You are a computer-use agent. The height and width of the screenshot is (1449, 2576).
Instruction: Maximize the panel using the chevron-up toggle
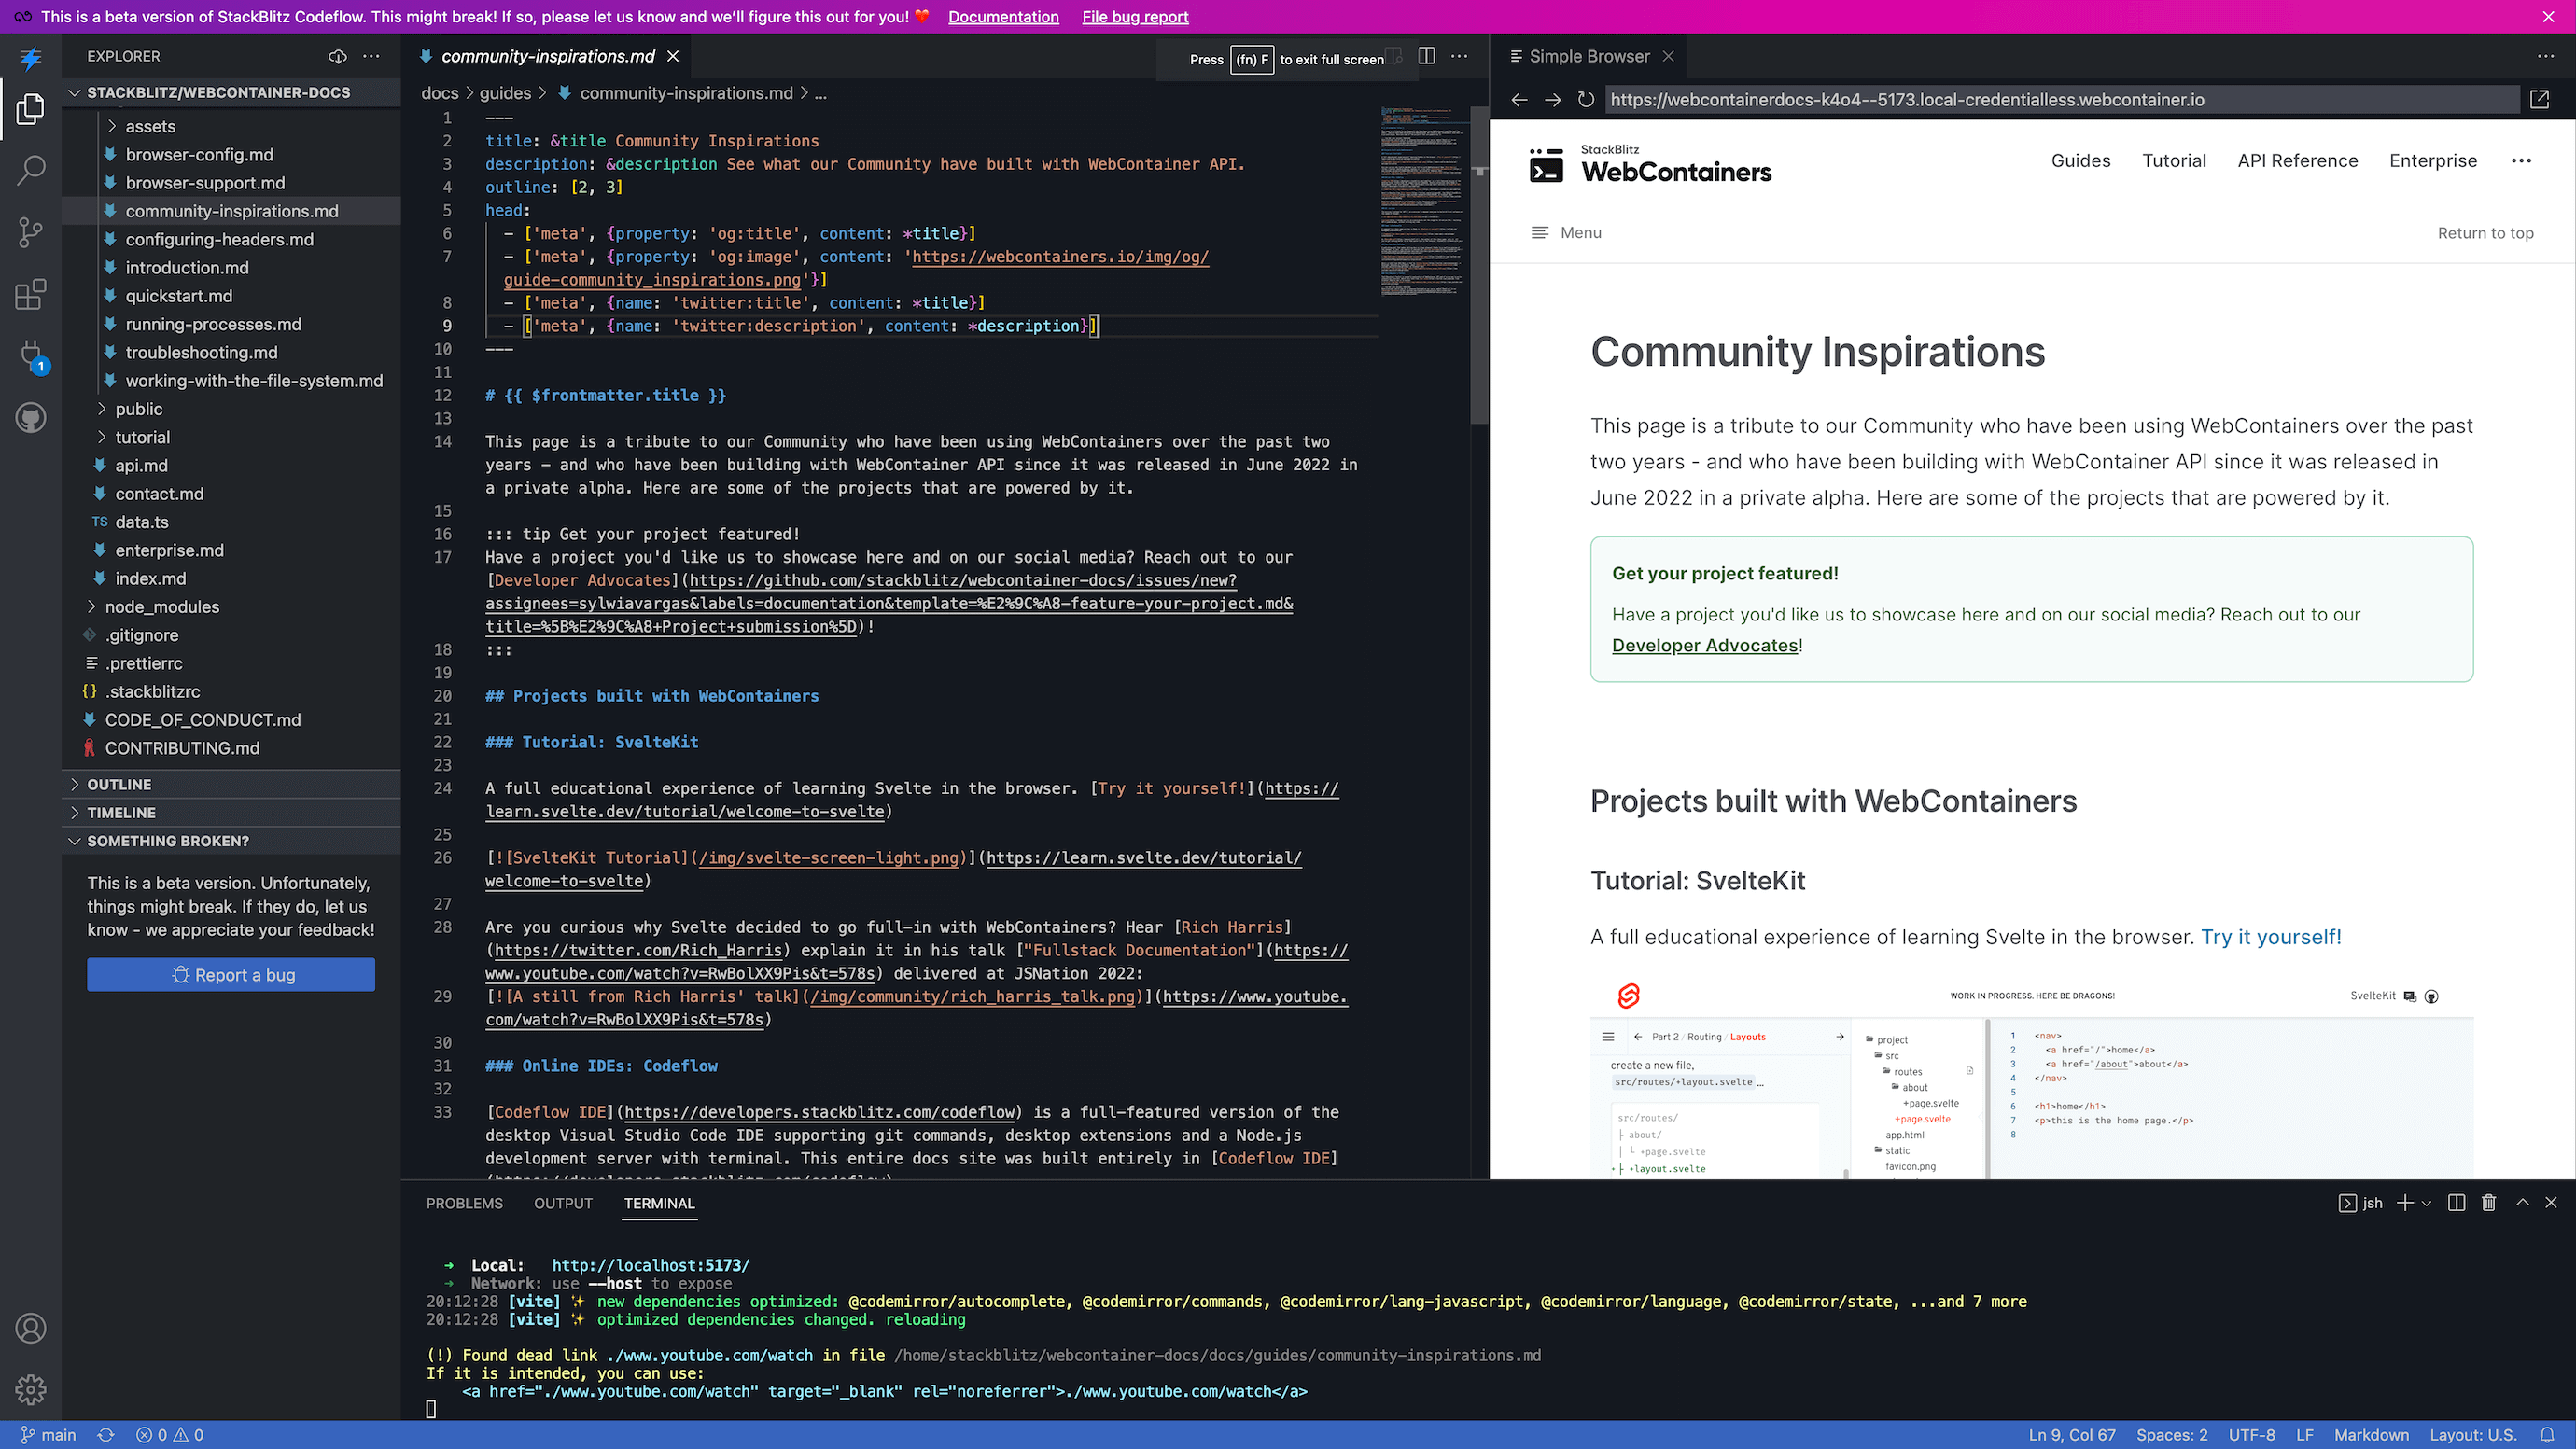tap(2522, 1203)
